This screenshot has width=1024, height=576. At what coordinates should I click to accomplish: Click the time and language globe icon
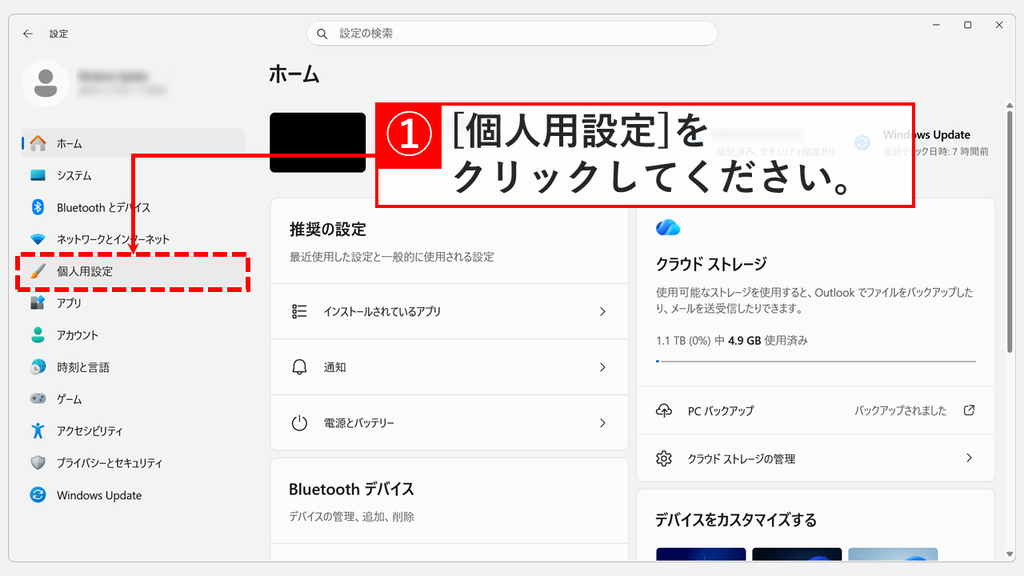39,367
